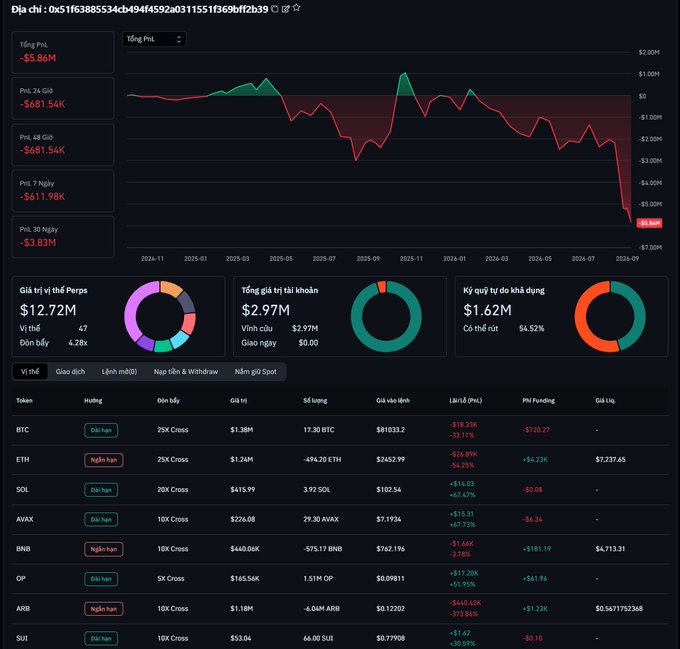
Task: Click the 1.51M OP quantity
Action: (x=318, y=578)
